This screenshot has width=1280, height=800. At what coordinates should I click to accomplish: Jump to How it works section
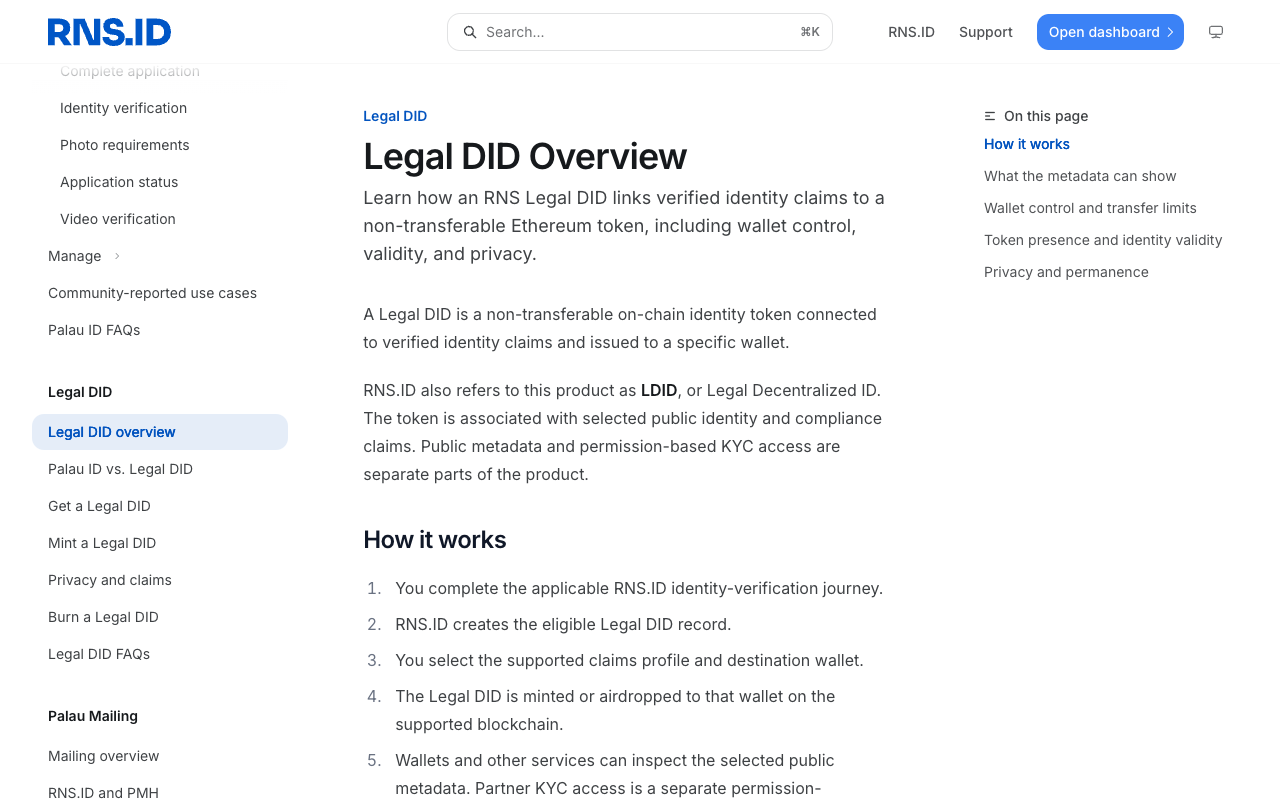click(x=1027, y=144)
